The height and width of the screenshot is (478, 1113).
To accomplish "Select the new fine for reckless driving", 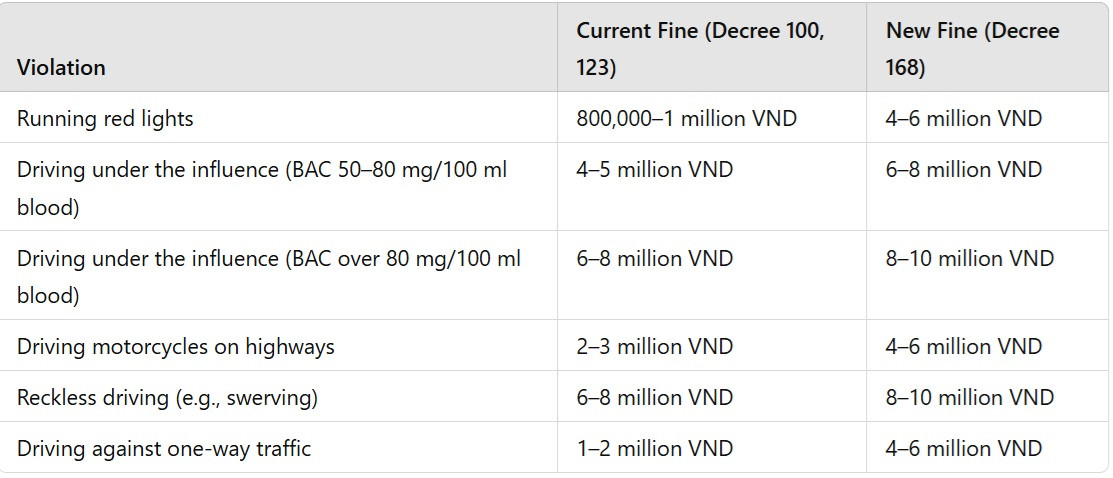I will [969, 398].
